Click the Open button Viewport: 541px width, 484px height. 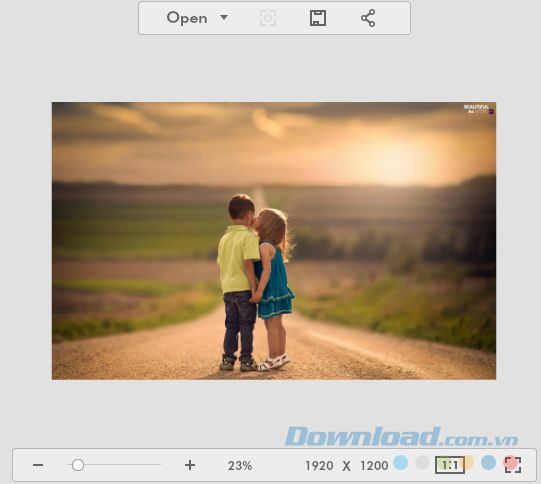(x=187, y=18)
